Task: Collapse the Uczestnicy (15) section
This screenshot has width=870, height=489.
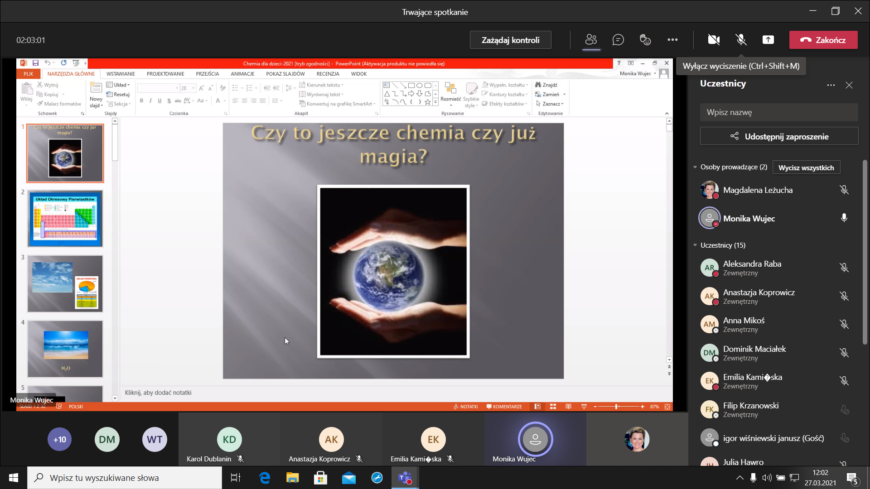Action: pos(695,245)
